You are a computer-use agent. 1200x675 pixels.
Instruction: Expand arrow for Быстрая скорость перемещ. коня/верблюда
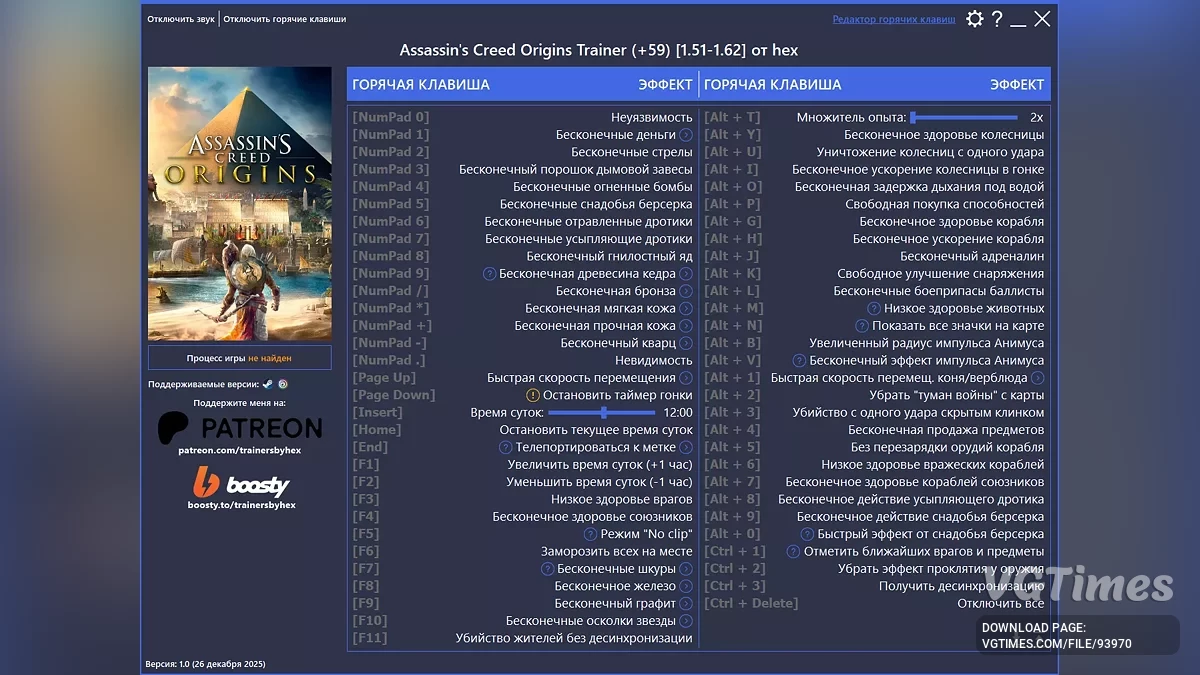[1038, 378]
